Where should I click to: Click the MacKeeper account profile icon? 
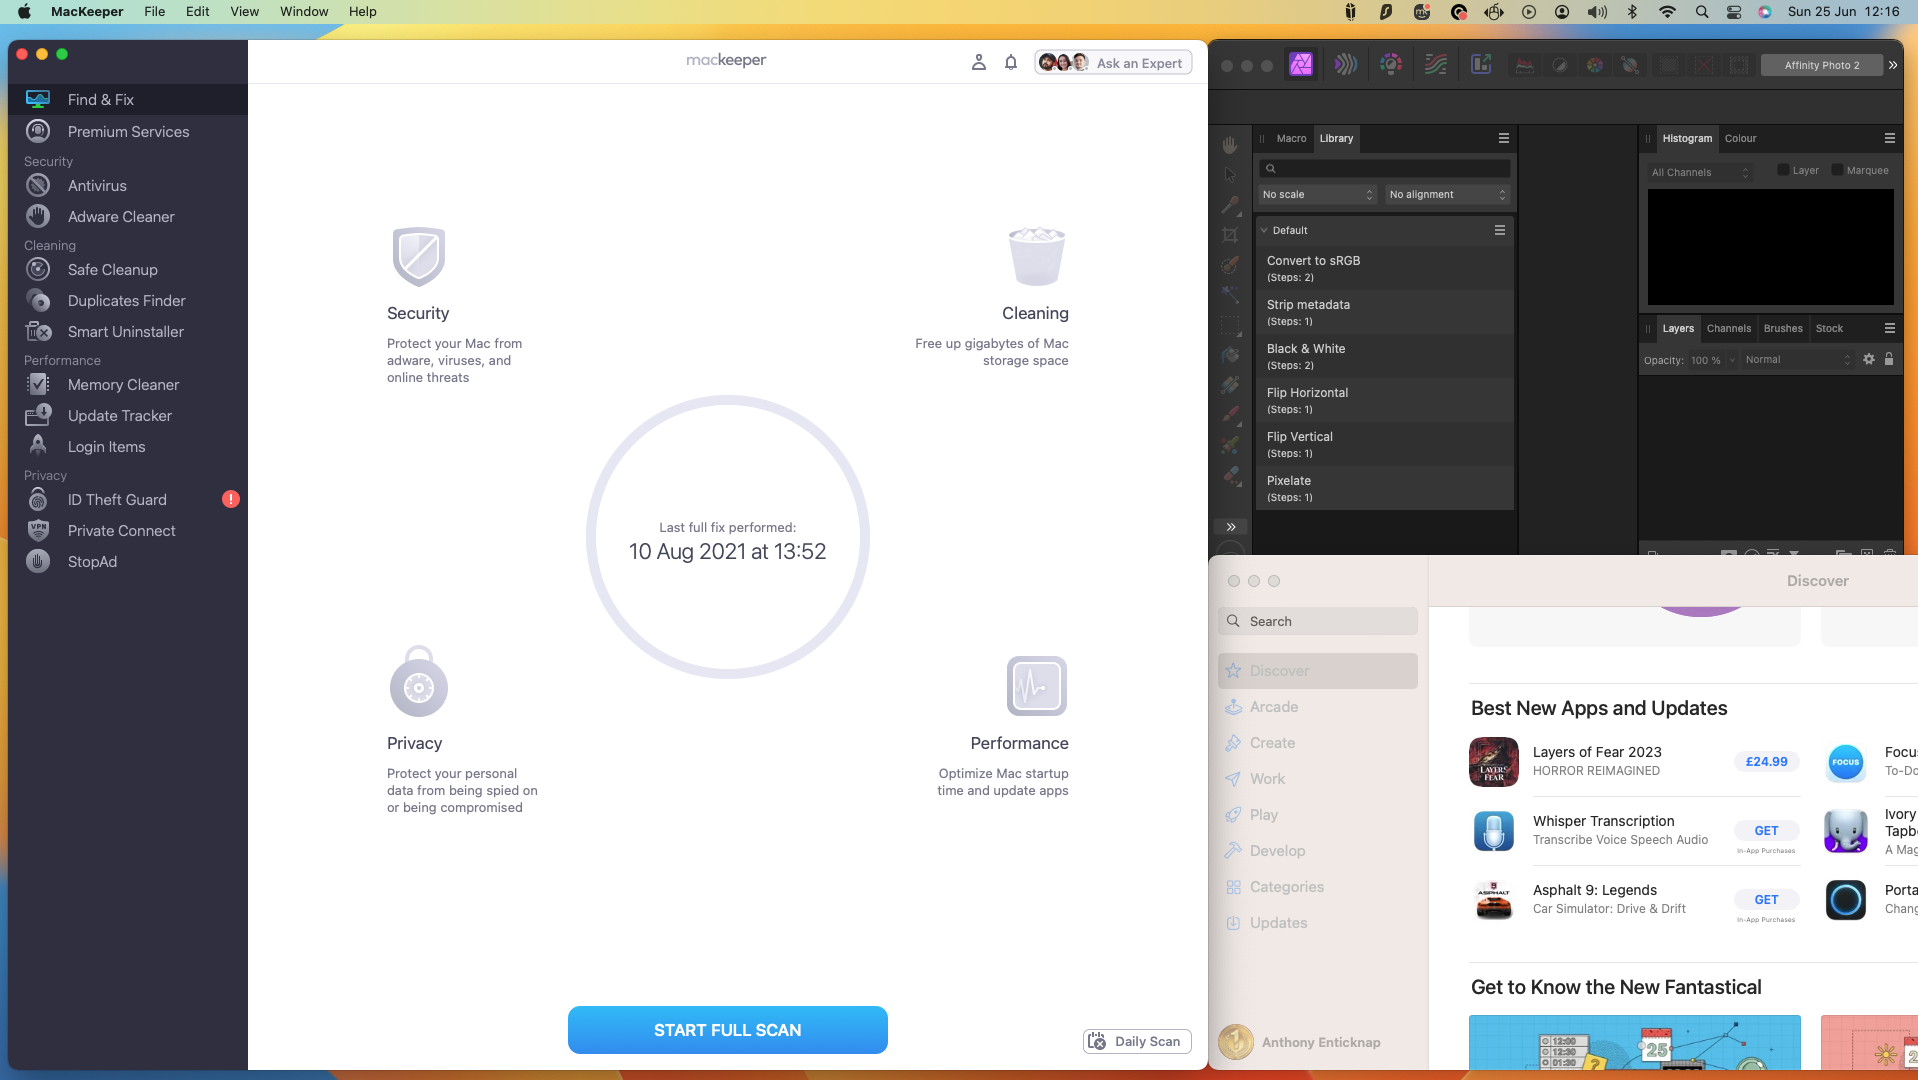click(x=979, y=63)
